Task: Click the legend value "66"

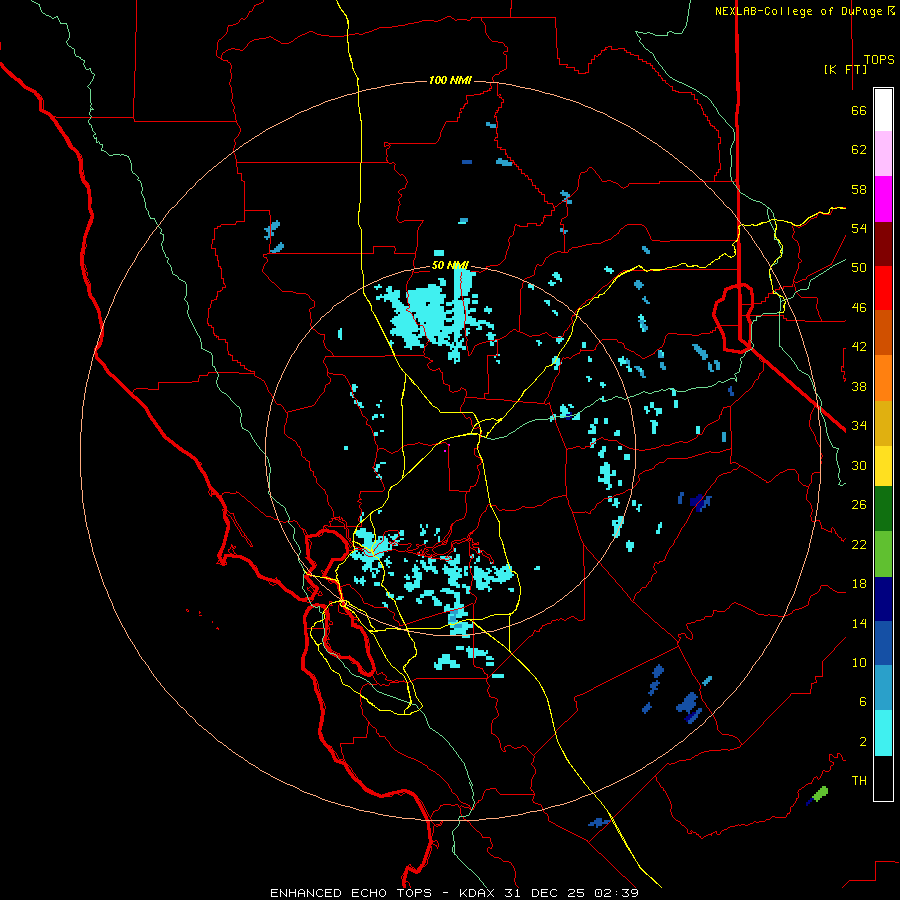Action: tap(859, 110)
